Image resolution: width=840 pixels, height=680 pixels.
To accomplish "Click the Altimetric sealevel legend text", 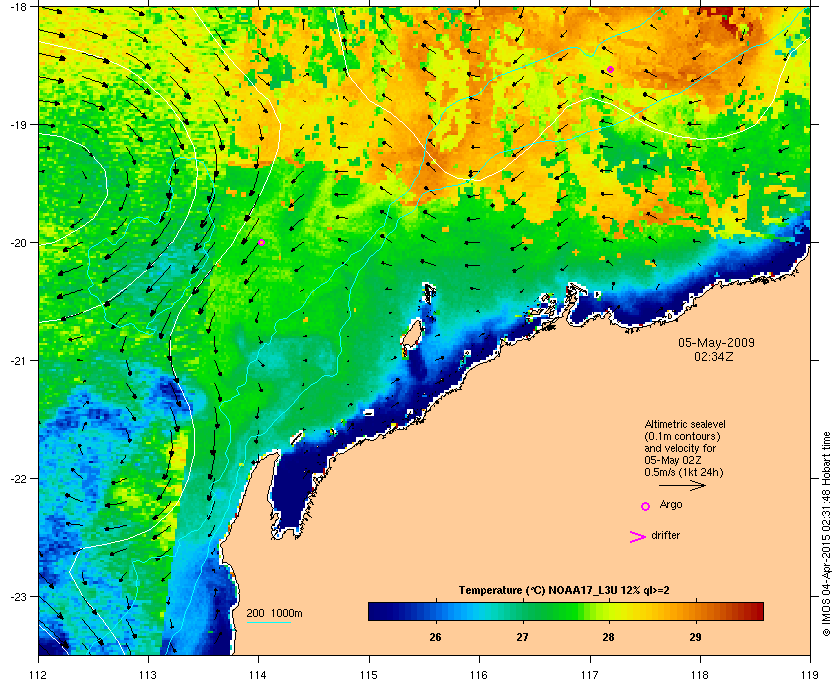I will [685, 424].
